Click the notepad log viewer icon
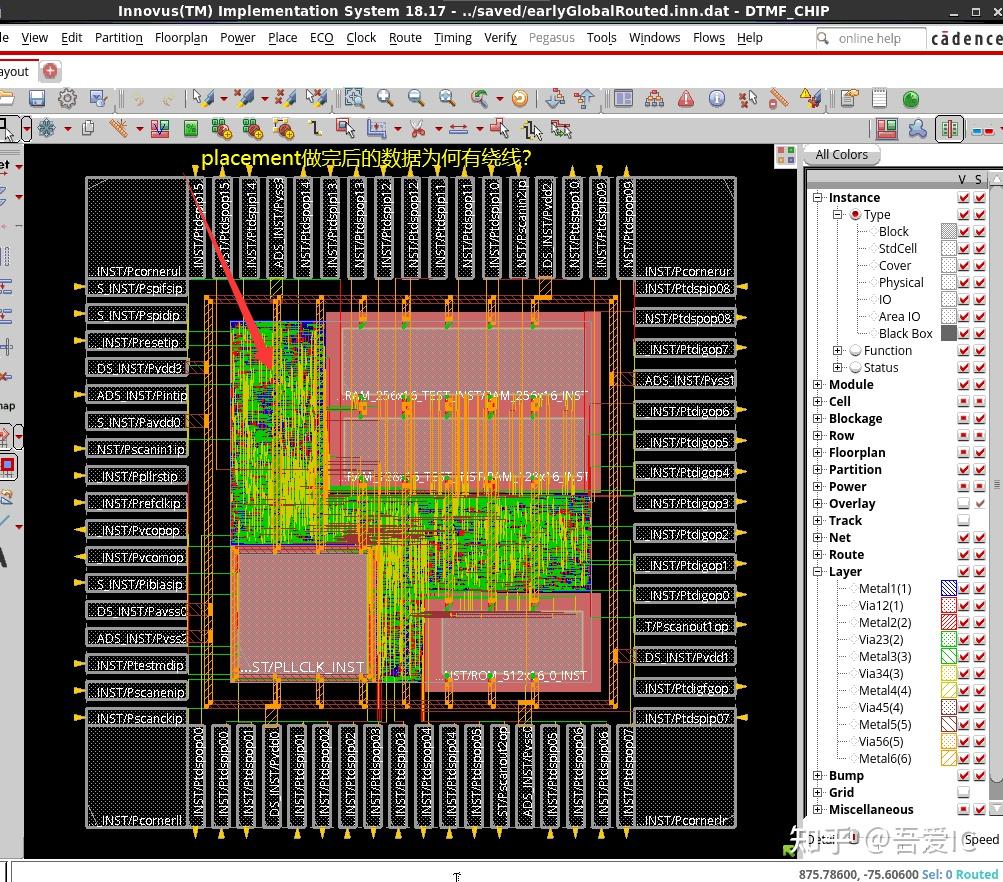 [880, 98]
